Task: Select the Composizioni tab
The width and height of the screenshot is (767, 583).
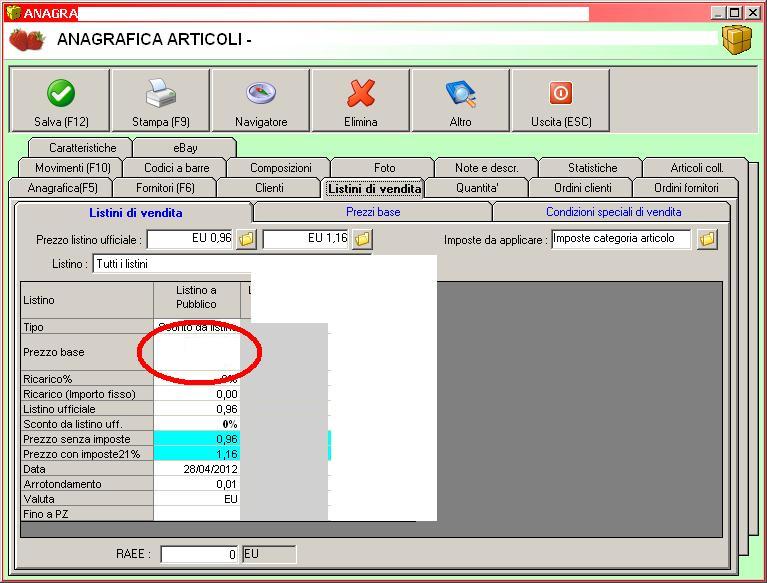Action: [x=280, y=168]
